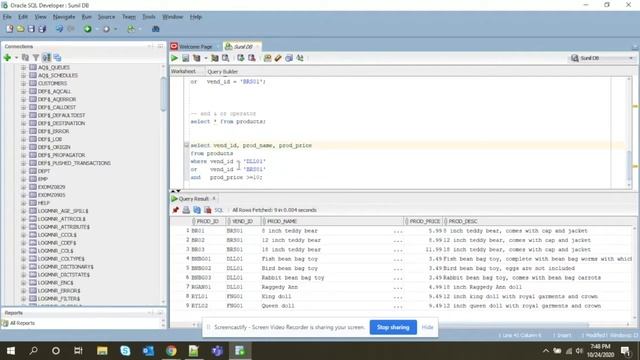
Task: Click the Open file folder icon
Action: (20, 29)
